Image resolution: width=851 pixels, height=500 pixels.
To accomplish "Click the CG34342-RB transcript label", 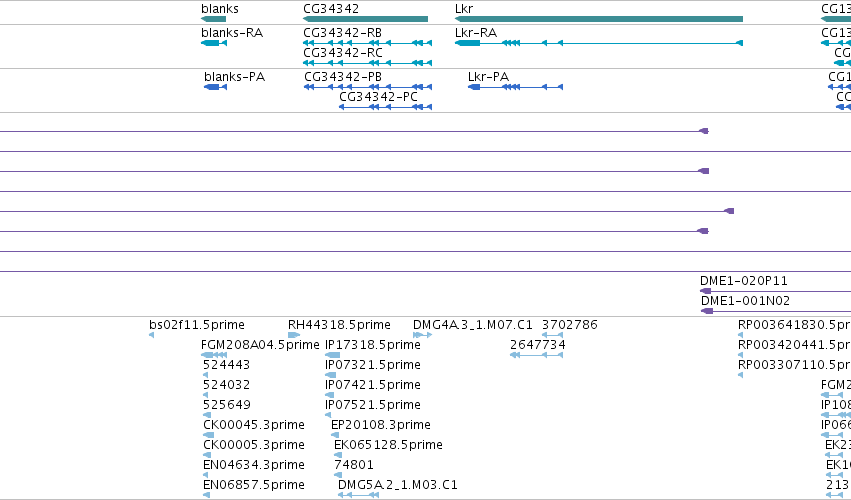I will 342,33.
